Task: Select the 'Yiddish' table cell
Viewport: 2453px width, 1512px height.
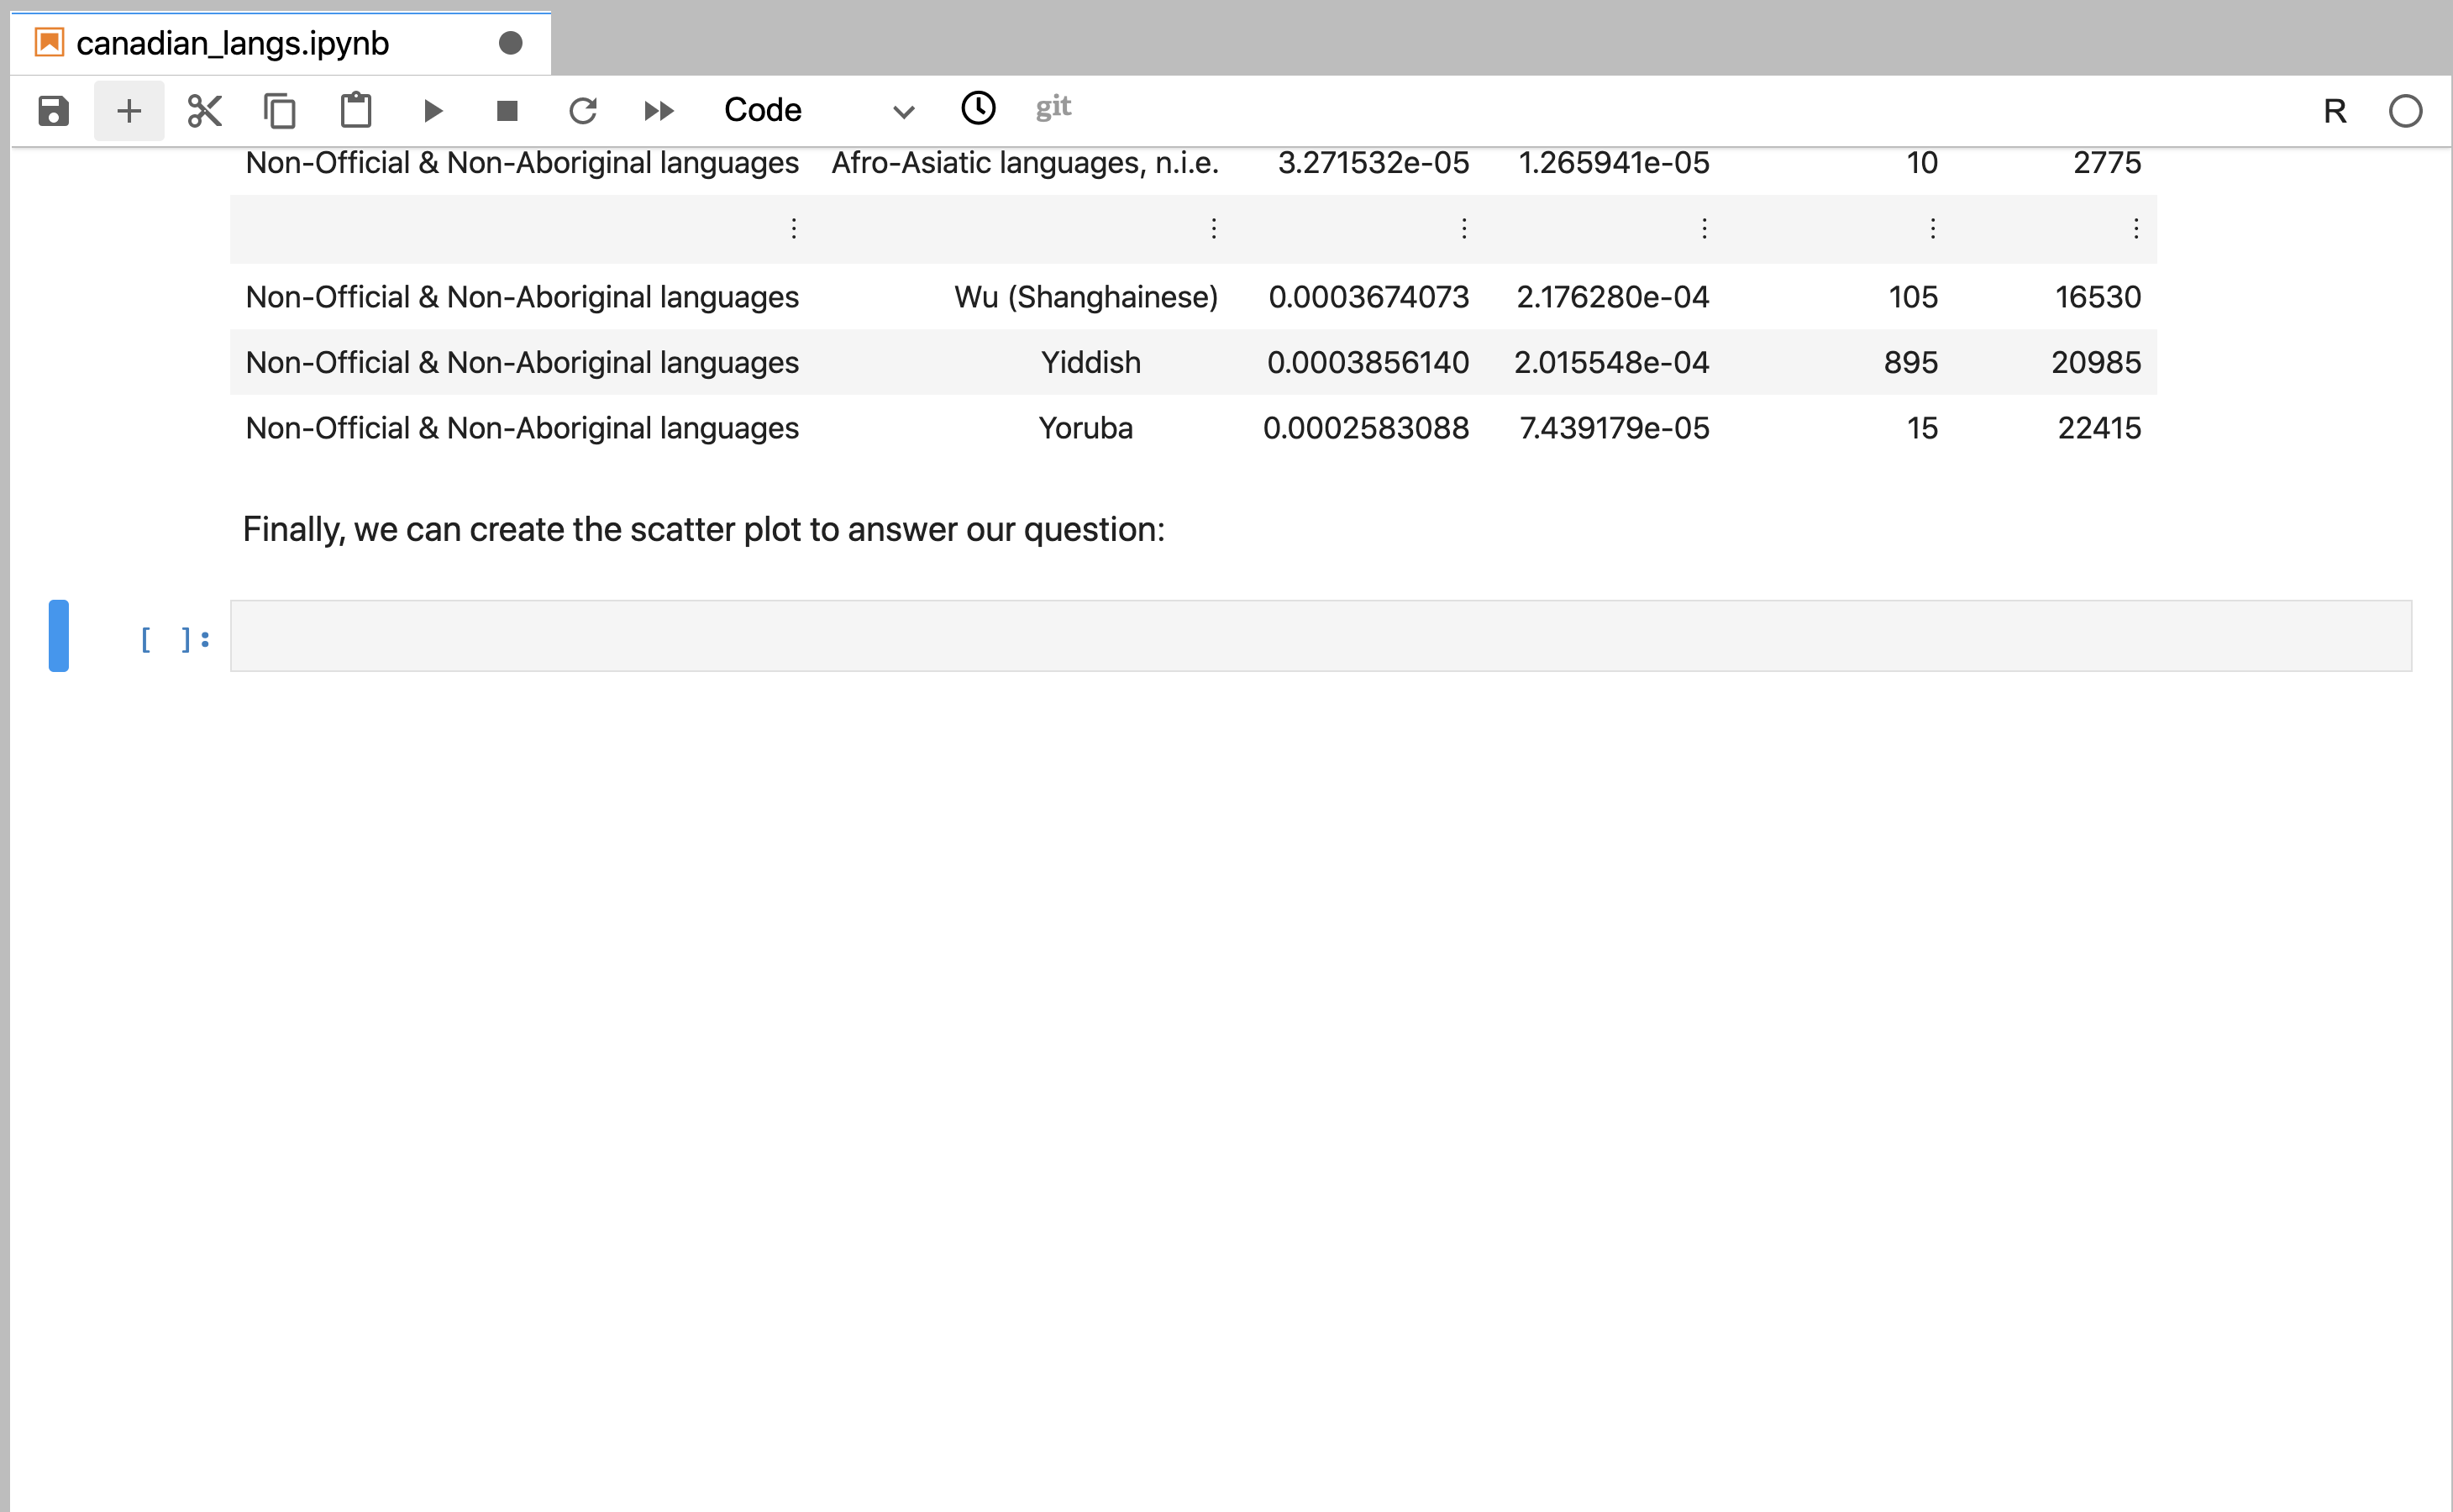Action: point(1090,362)
